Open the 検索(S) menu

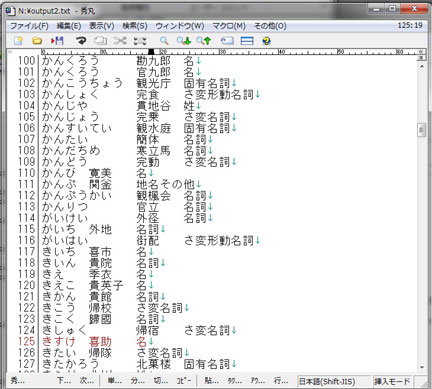coord(135,26)
